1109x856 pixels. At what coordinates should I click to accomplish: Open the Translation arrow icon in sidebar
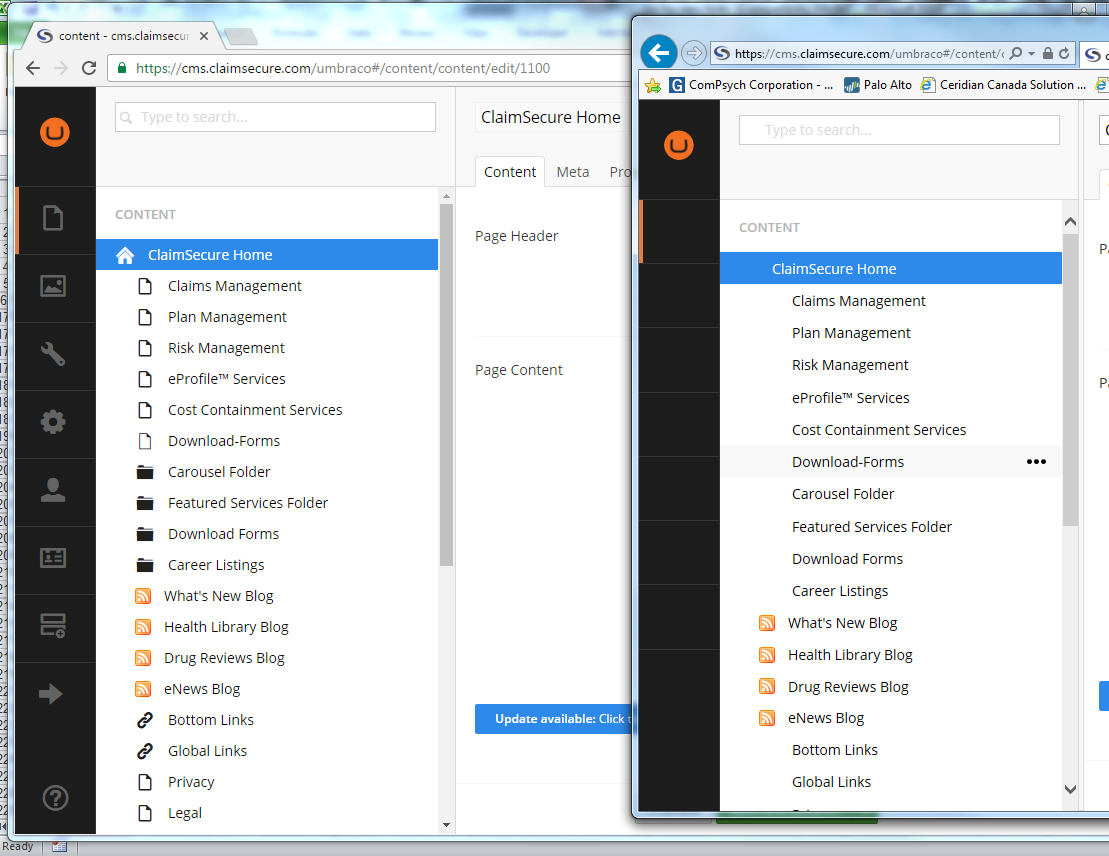pyautogui.click(x=51, y=693)
